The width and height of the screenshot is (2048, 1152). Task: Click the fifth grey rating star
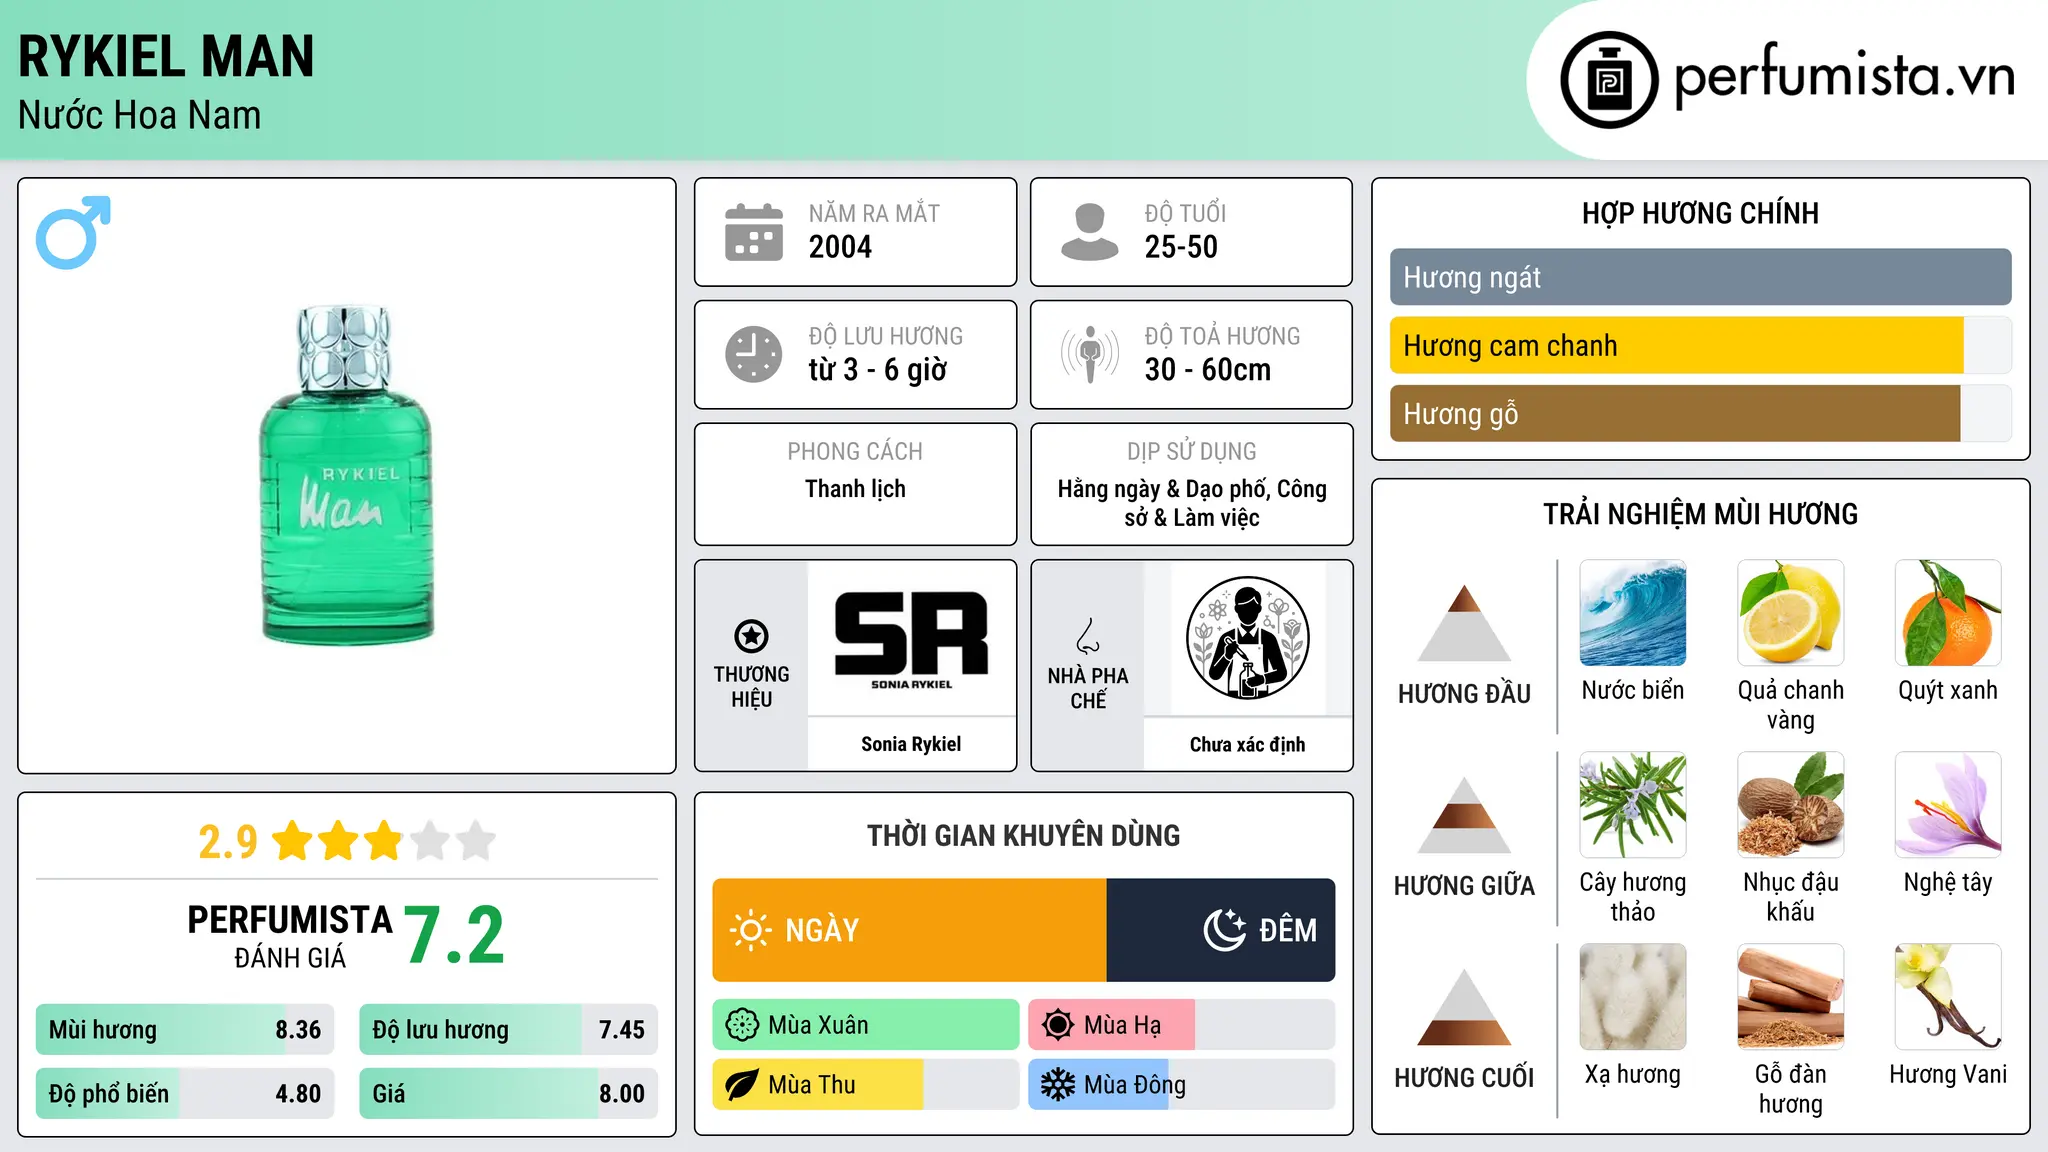[476, 841]
